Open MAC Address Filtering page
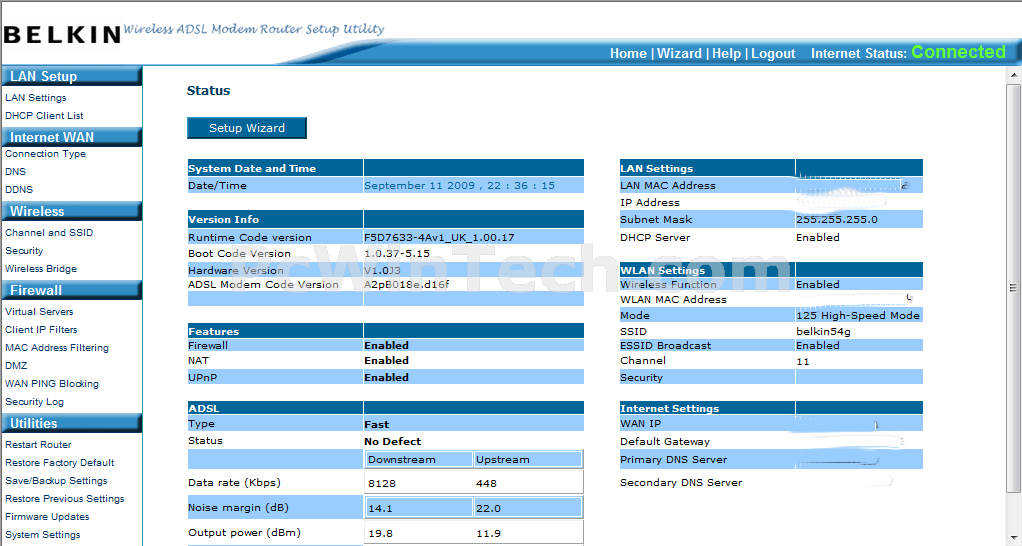The image size is (1022, 546). [x=57, y=348]
